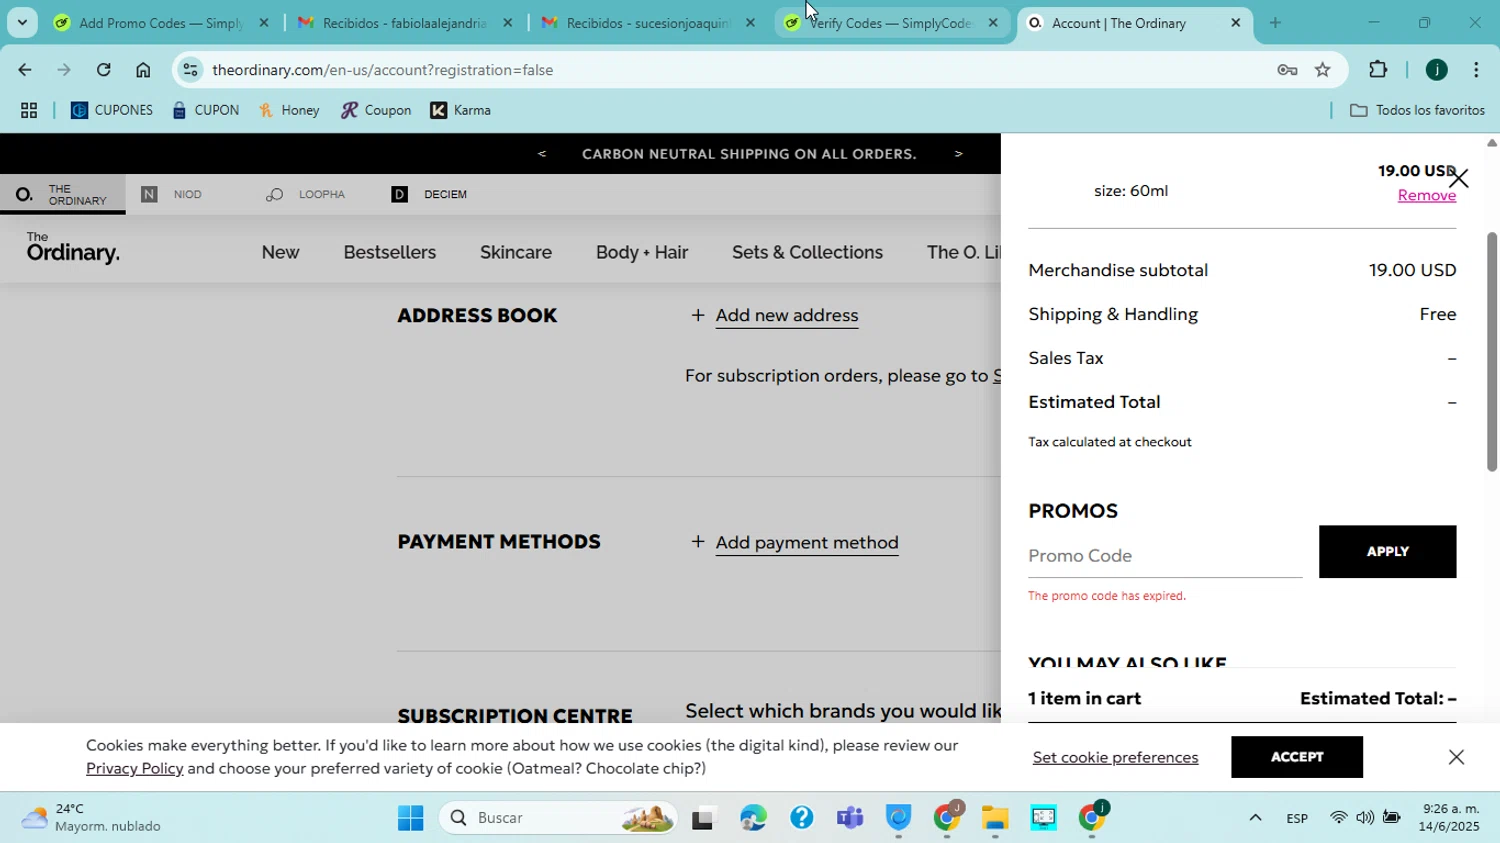Viewport: 1500px width, 843px height.
Task: Open the Honey bookmark
Action: [x=290, y=111]
